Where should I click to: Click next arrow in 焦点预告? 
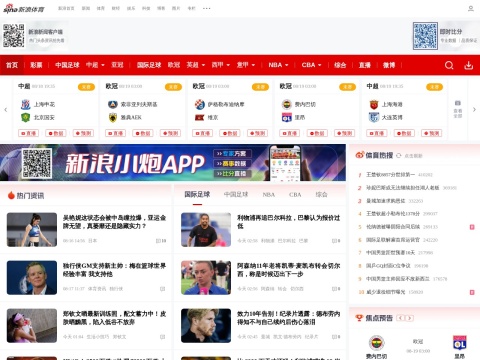(x=410, y=318)
